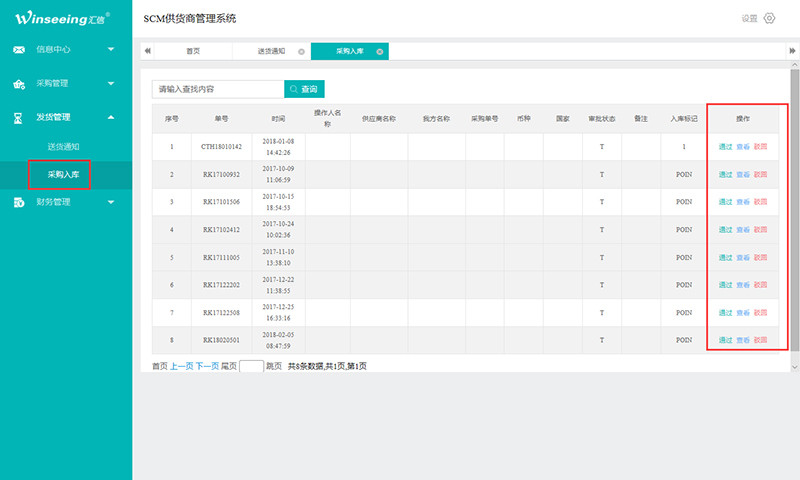Click the 下一页 pagination link

tap(207, 367)
